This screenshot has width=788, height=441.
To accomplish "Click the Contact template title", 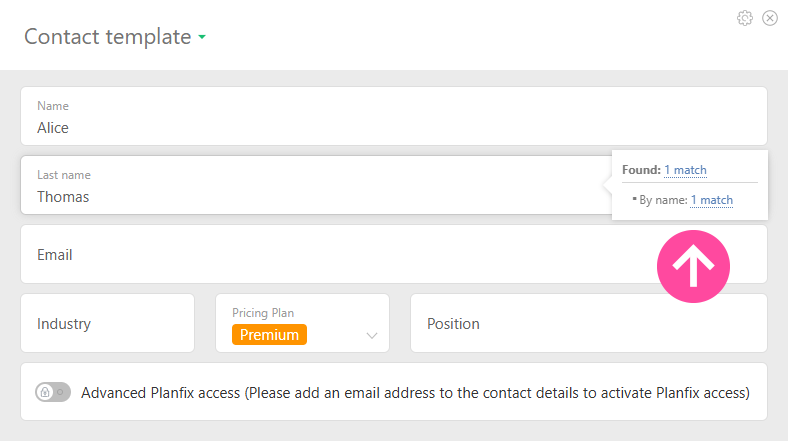I will pyautogui.click(x=107, y=37).
